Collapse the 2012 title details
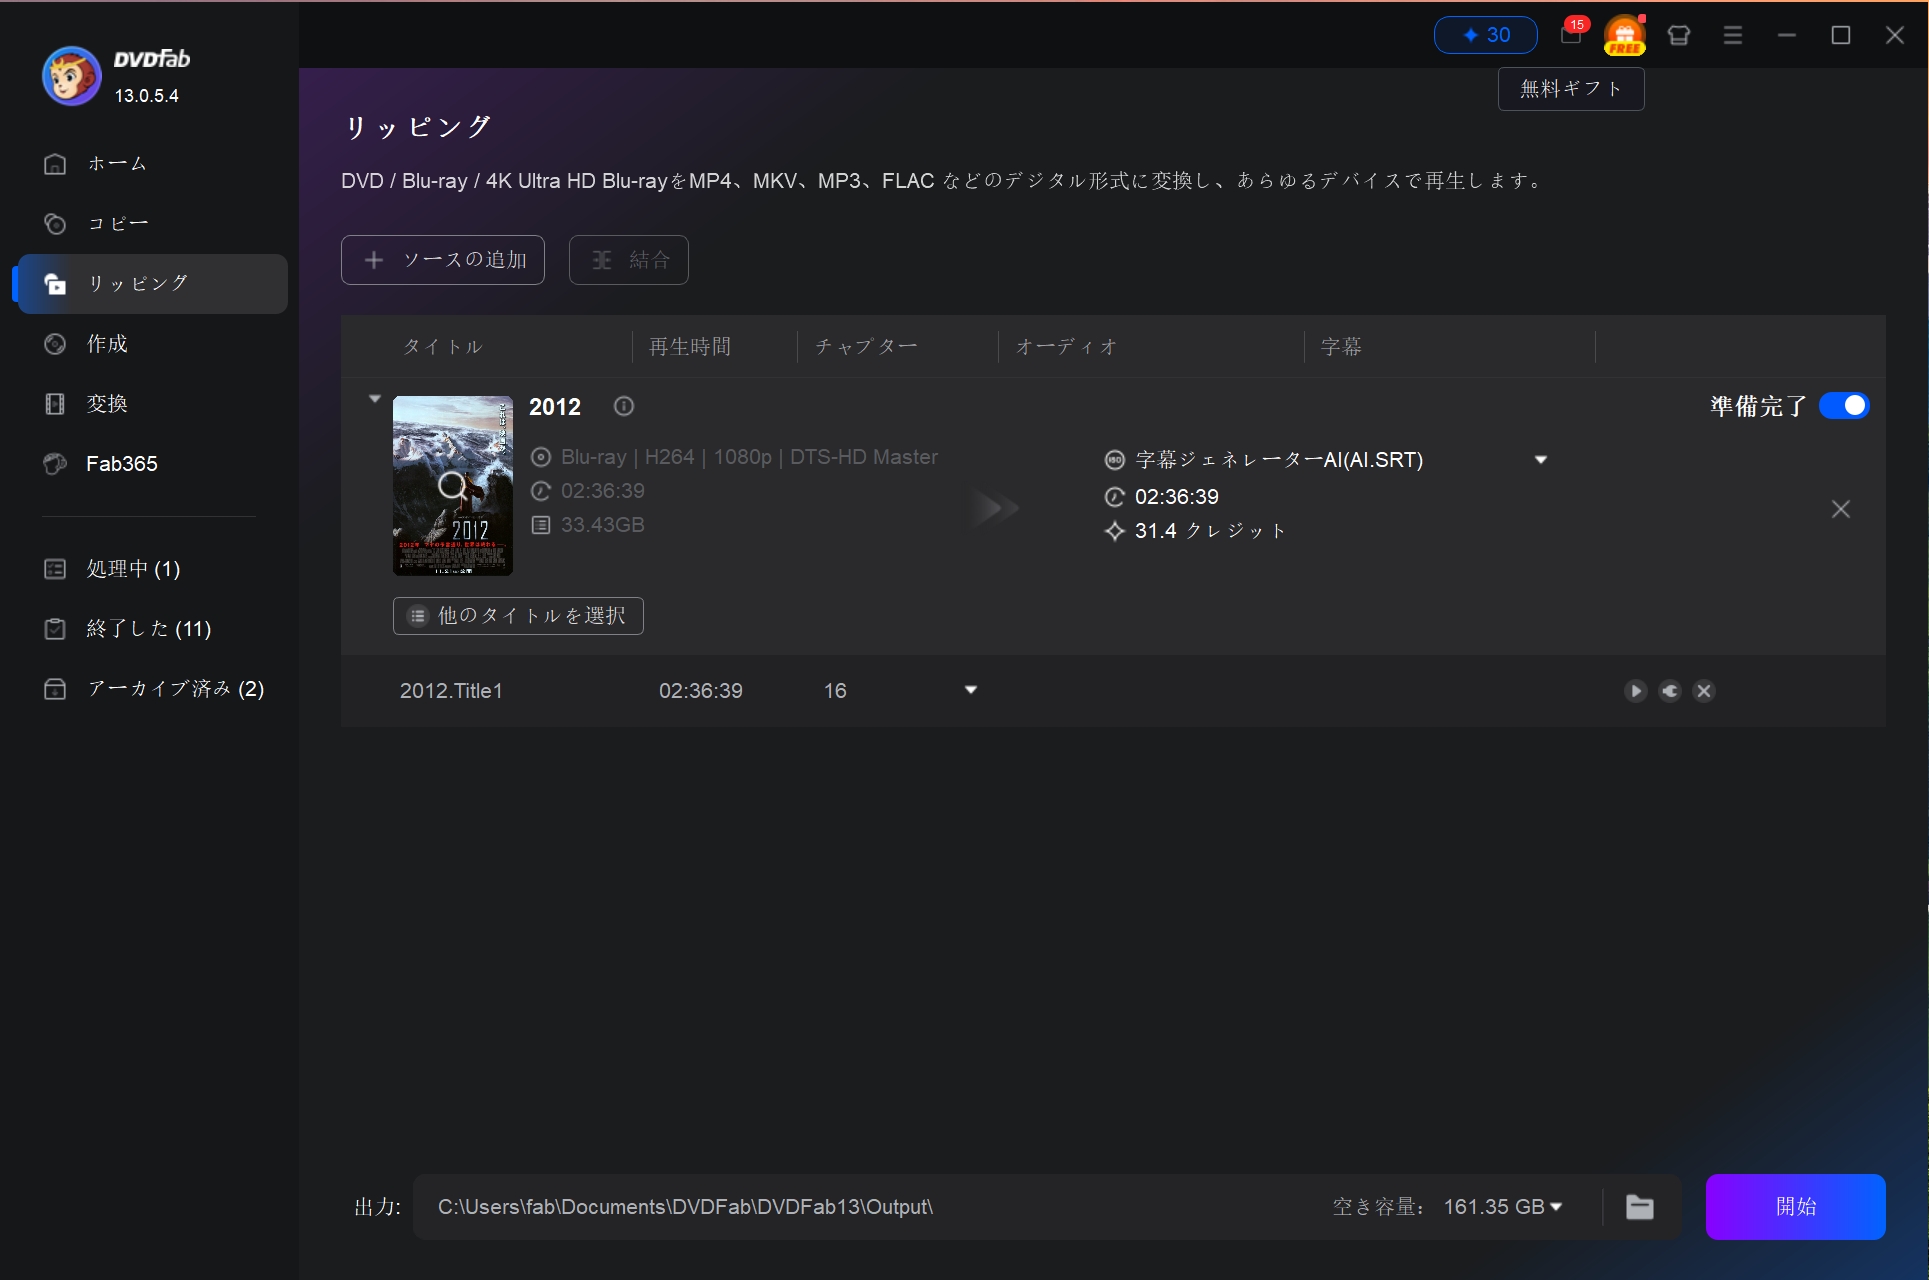This screenshot has height=1280, width=1929. tap(375, 398)
